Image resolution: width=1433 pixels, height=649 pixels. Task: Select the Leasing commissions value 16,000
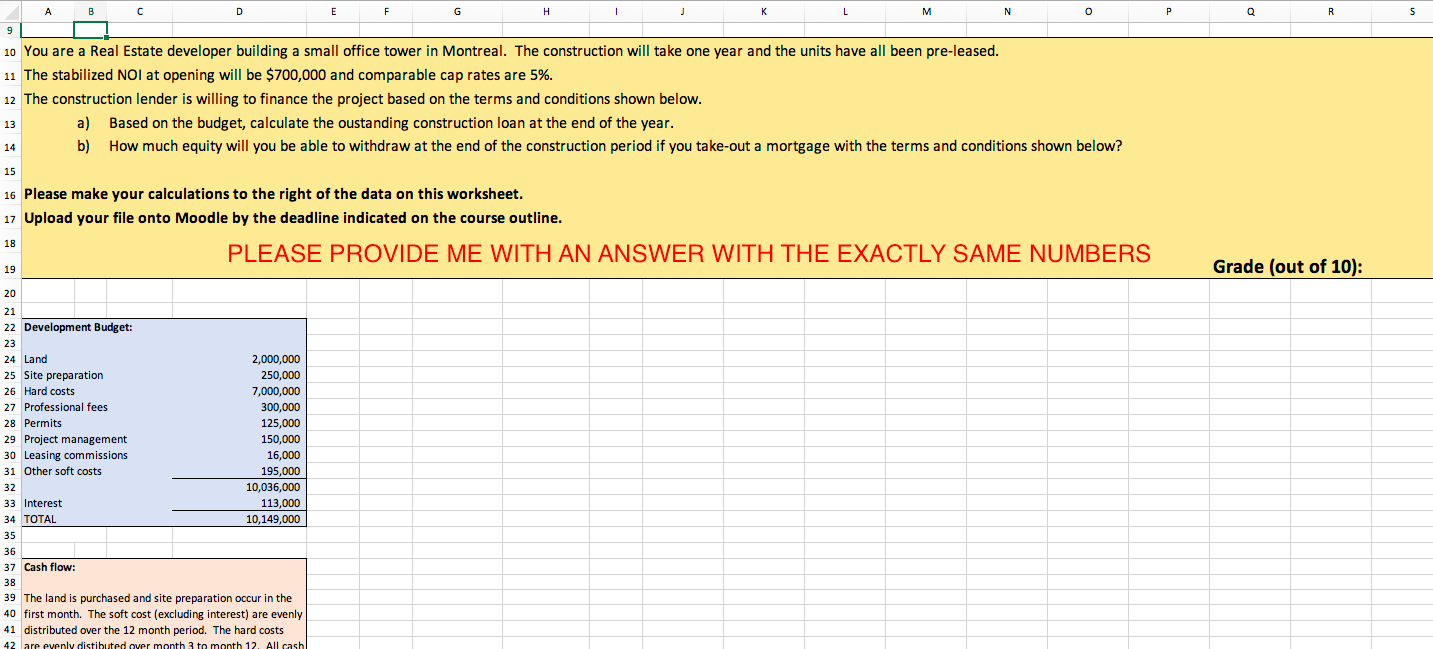[x=283, y=455]
